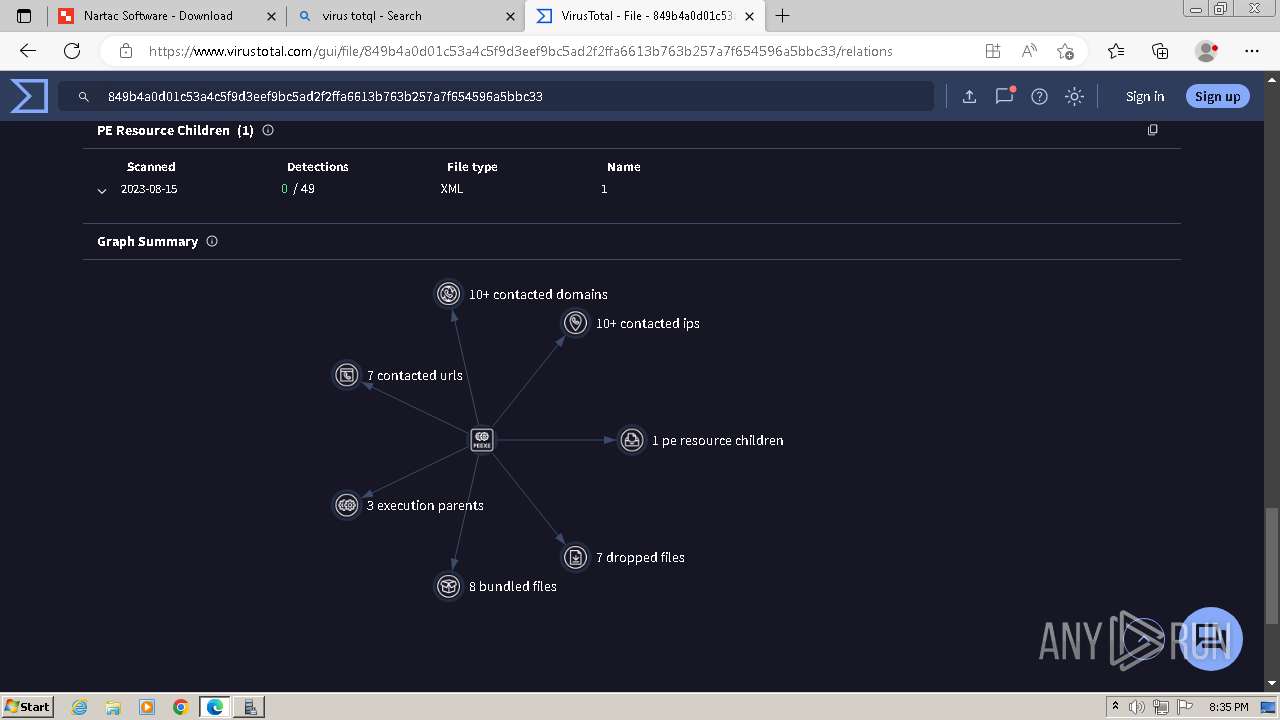Image resolution: width=1280 pixels, height=720 pixels.
Task: Open Chrome from taskbar
Action: coord(180,707)
